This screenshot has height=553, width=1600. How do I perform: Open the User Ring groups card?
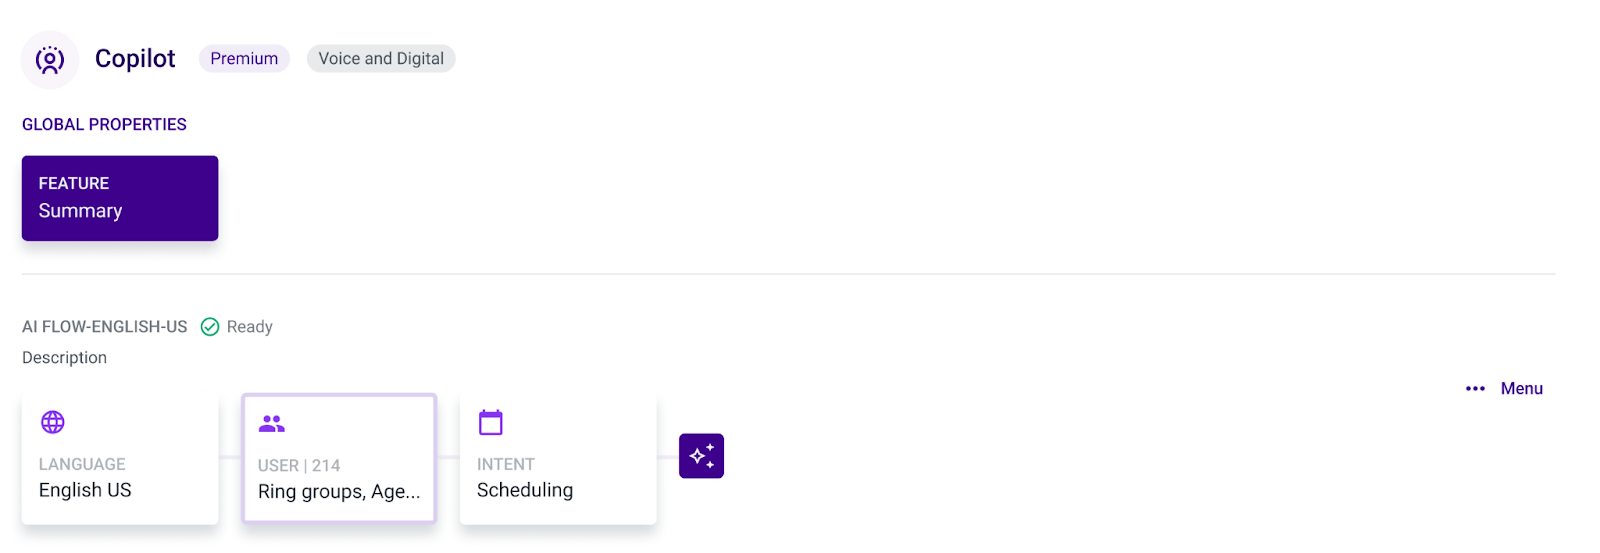[339, 459]
